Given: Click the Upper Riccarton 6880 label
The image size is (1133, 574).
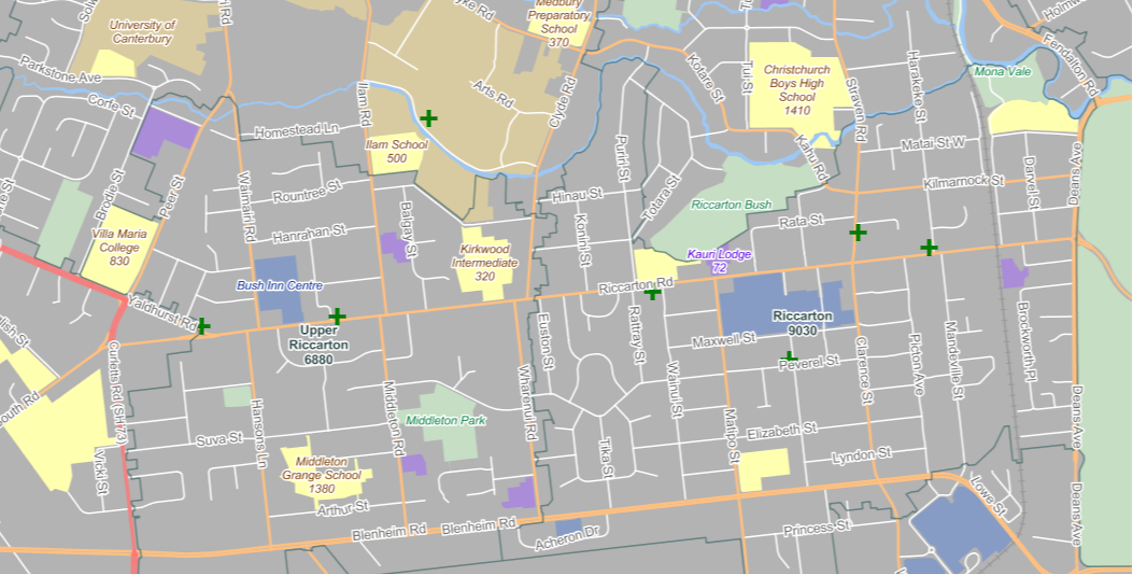Looking at the screenshot, I should pyautogui.click(x=318, y=345).
